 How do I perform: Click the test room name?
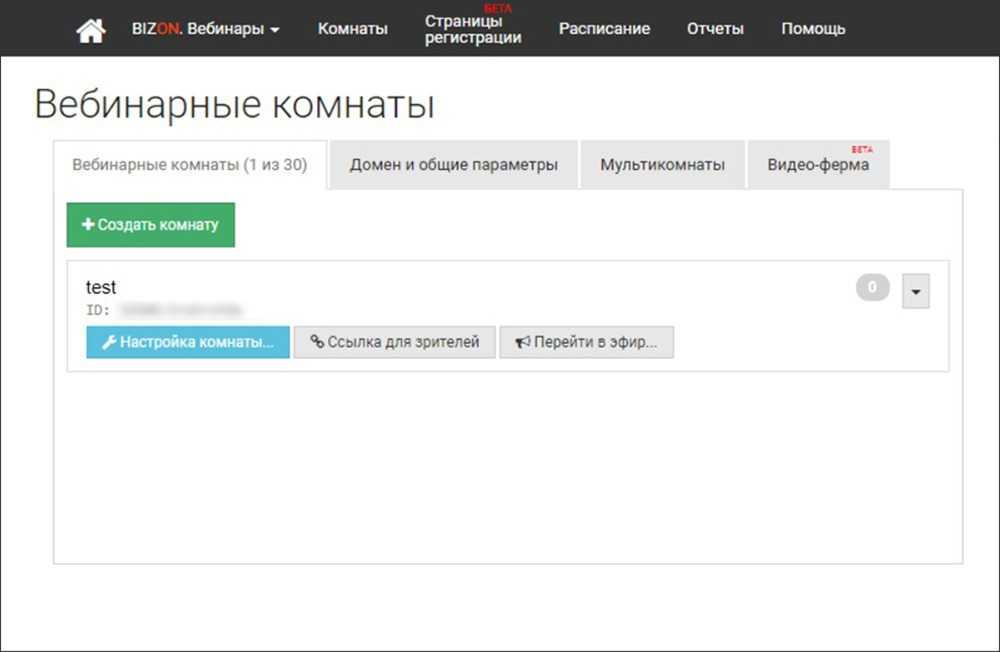101,288
